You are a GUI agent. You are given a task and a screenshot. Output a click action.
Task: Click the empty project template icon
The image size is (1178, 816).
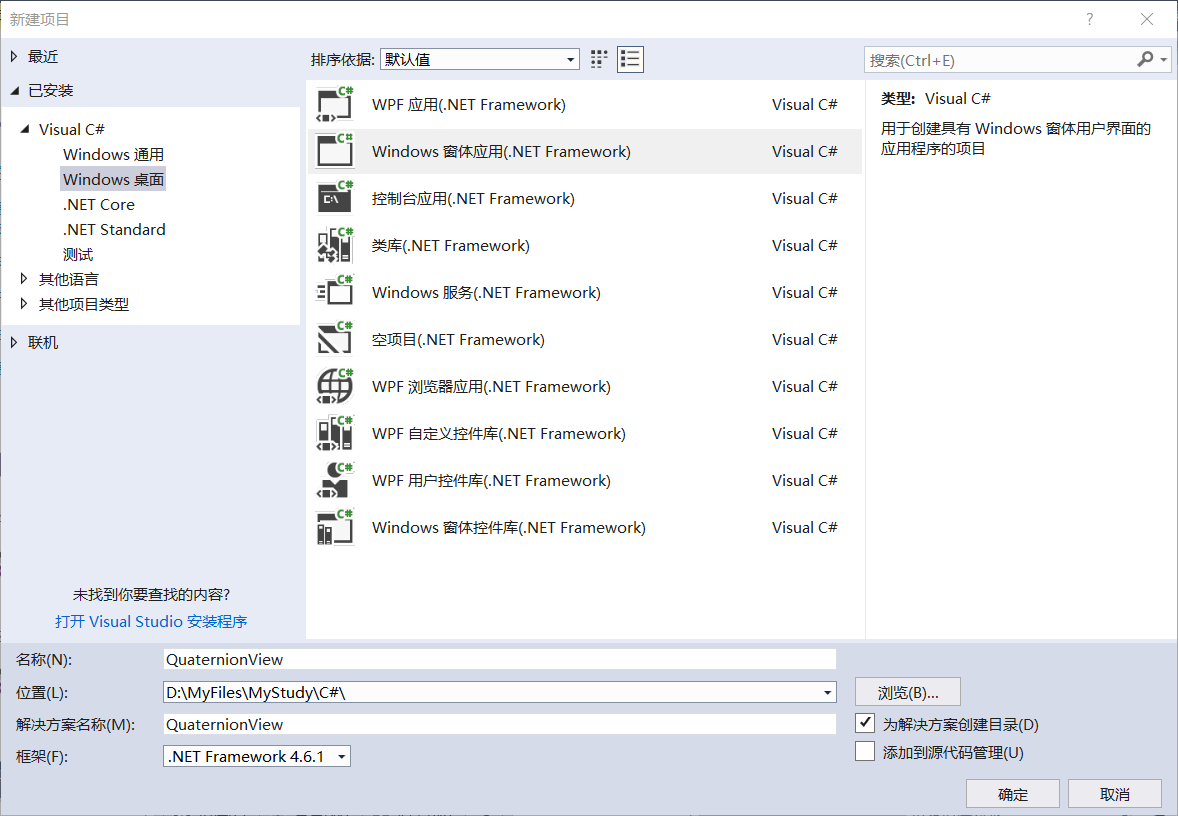click(334, 339)
